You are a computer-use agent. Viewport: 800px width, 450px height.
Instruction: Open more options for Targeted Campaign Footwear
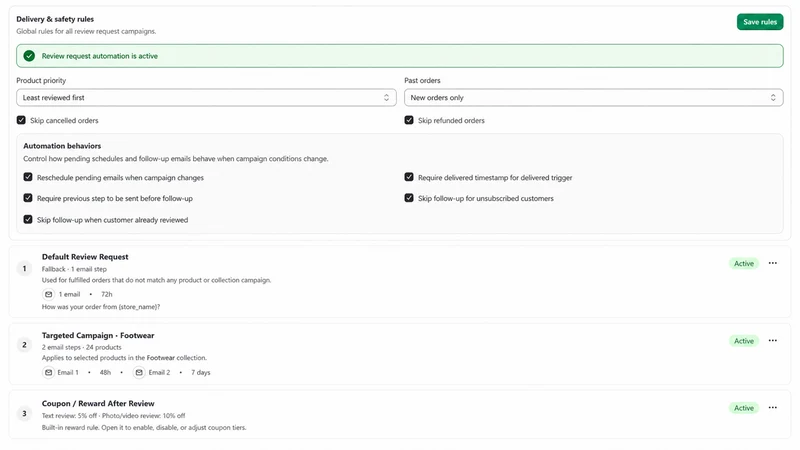[772, 341]
